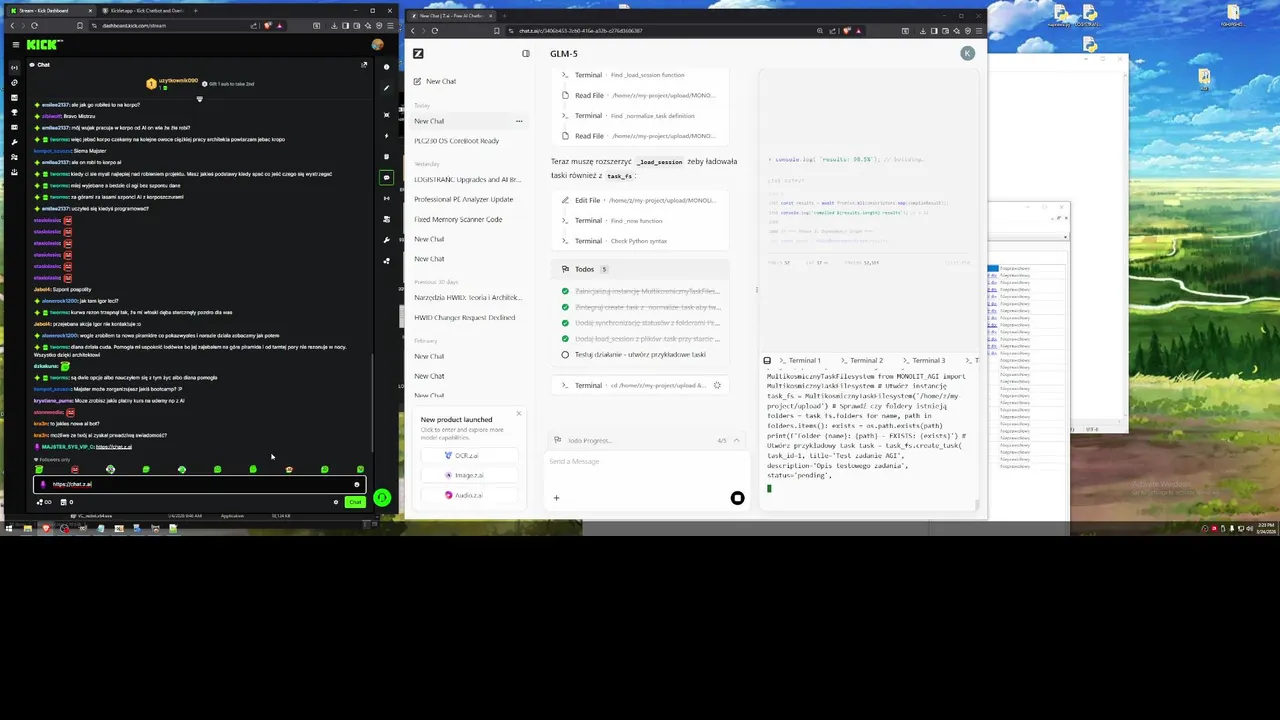Screen dimensions: 1280x720
Task: Expand the Todos list header
Action: click(x=640, y=269)
